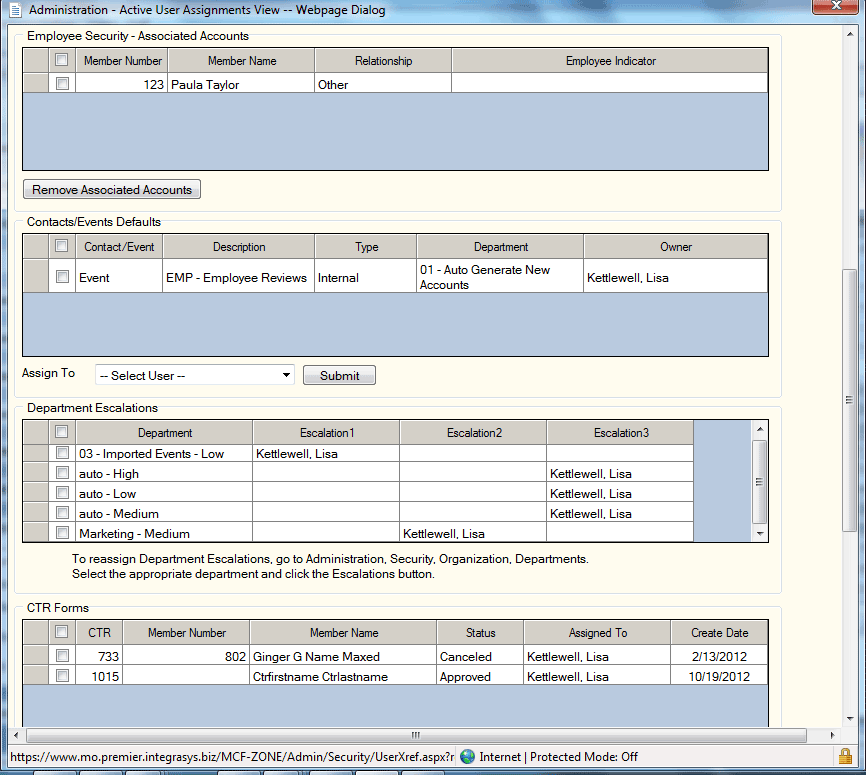Check the box for 03 - Imported Events - Low

click(x=62, y=453)
